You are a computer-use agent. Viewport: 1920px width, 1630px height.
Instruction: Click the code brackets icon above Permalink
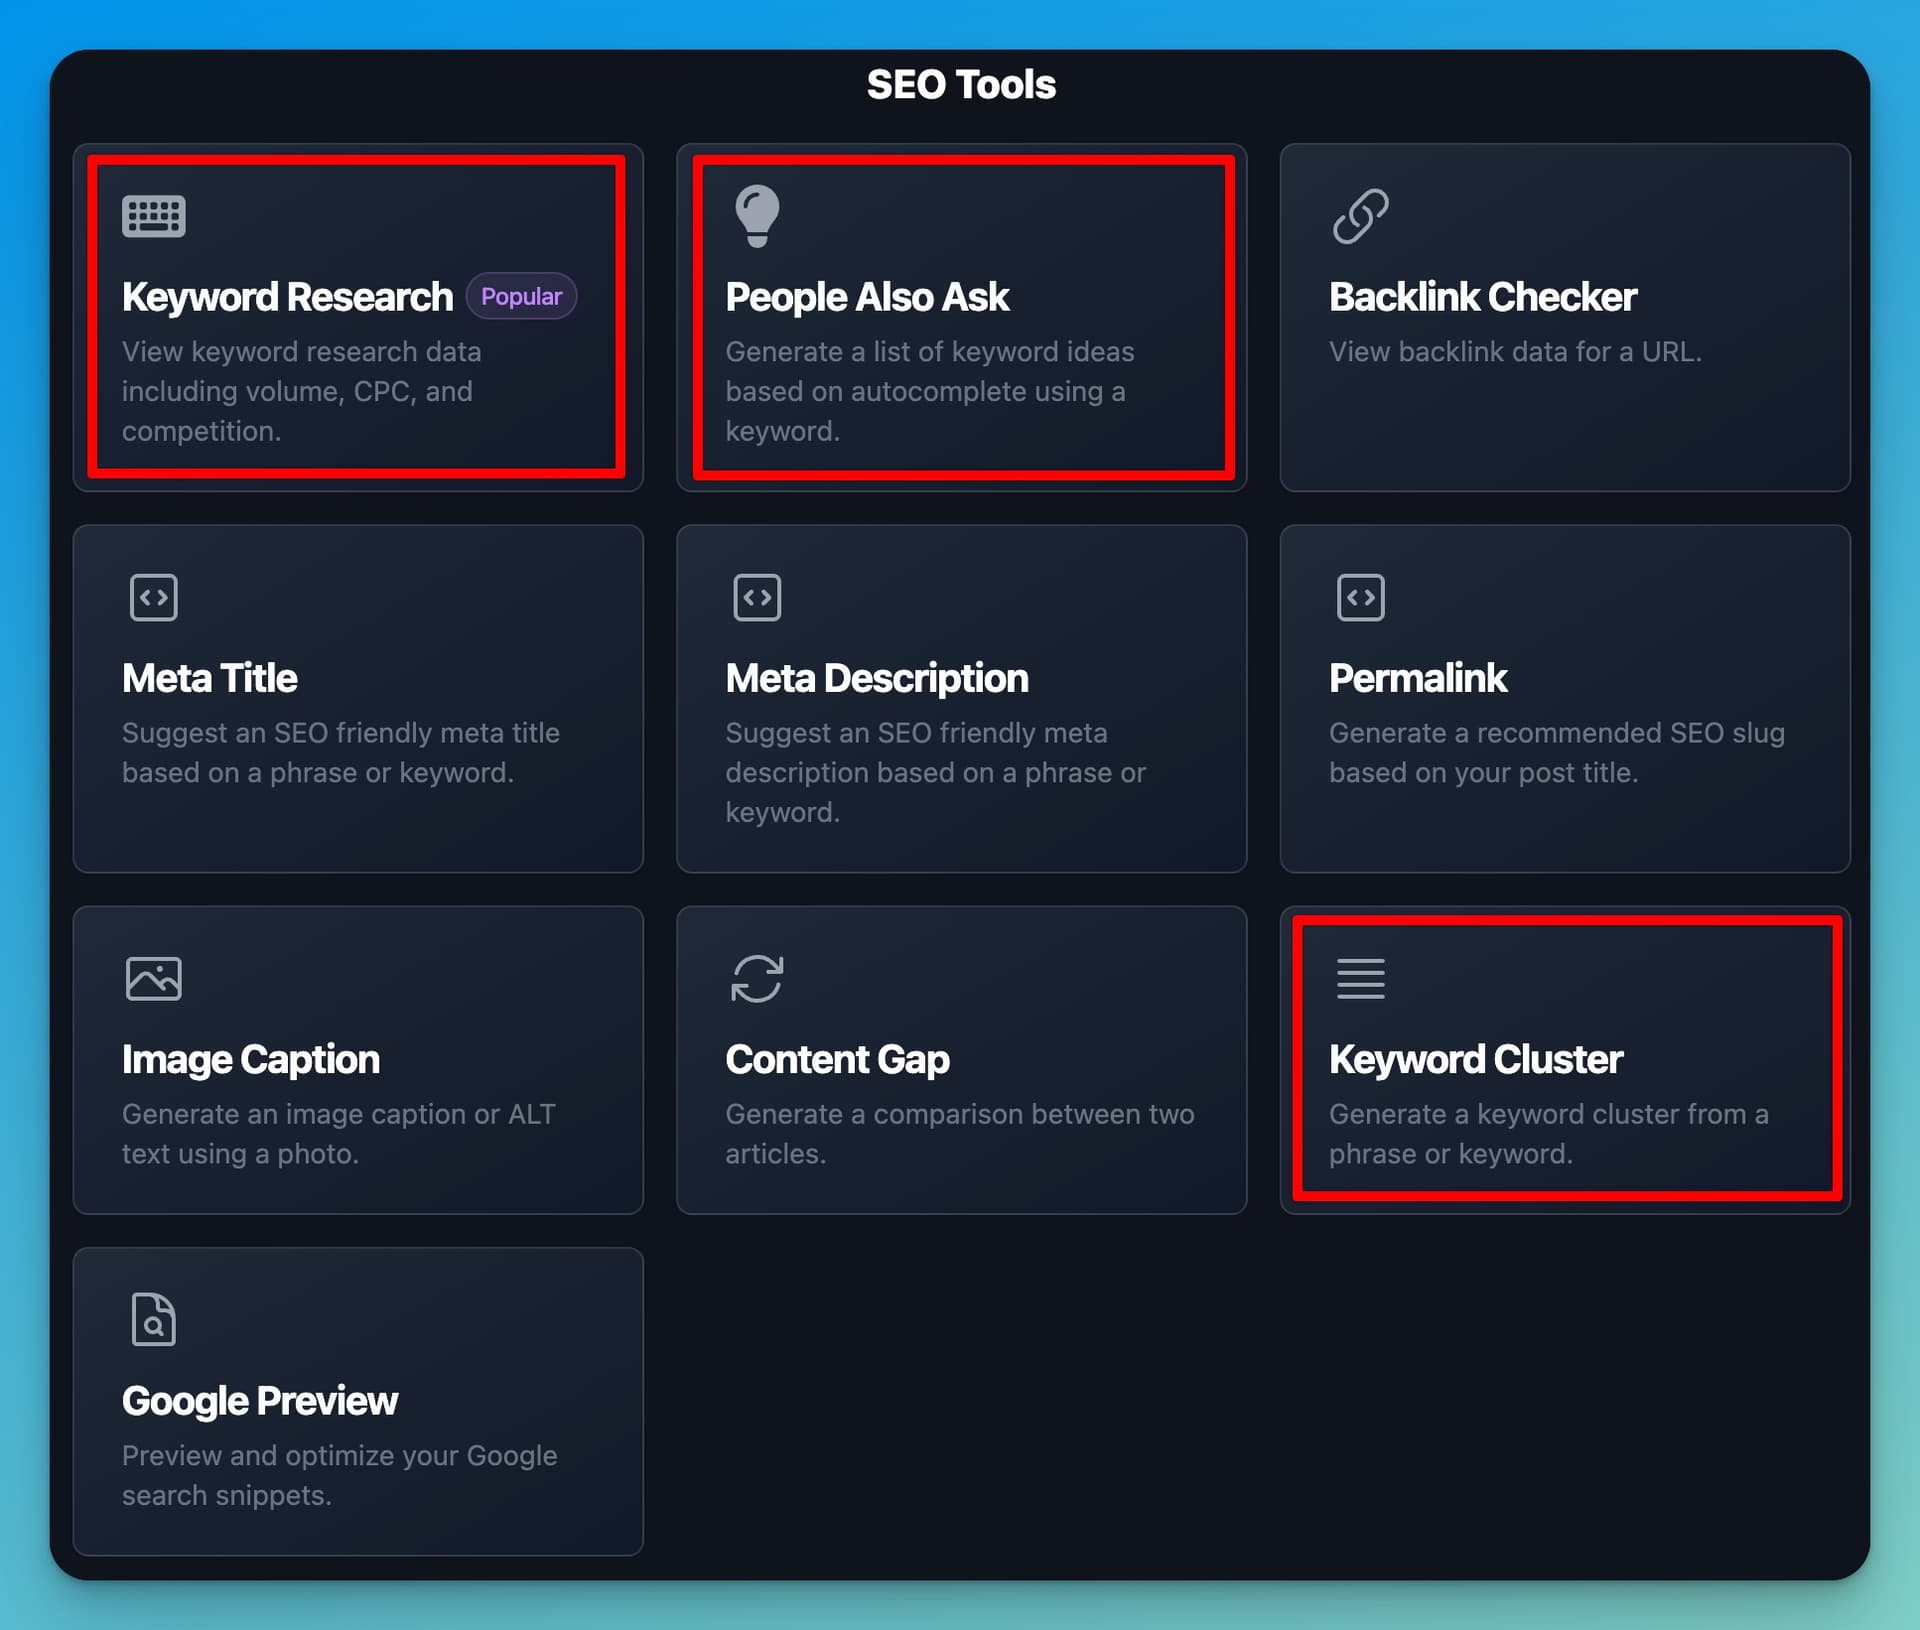click(x=1360, y=596)
